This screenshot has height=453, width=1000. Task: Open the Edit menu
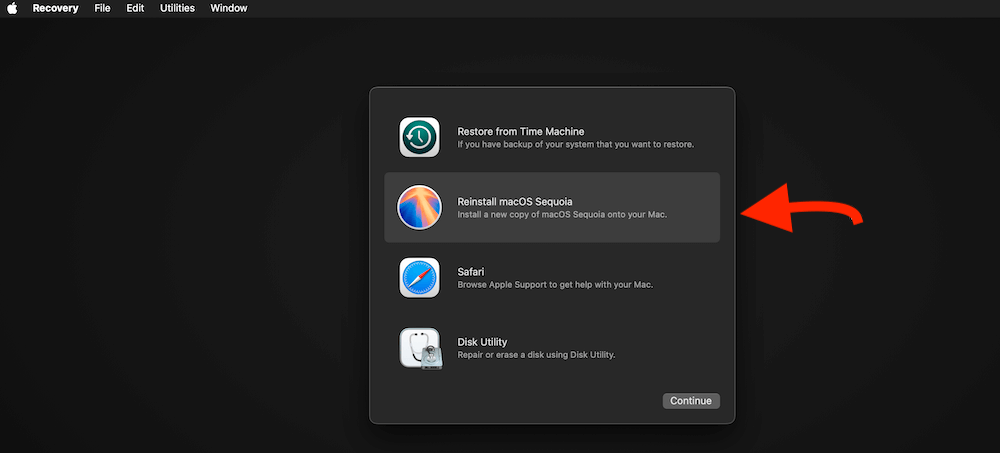[134, 8]
